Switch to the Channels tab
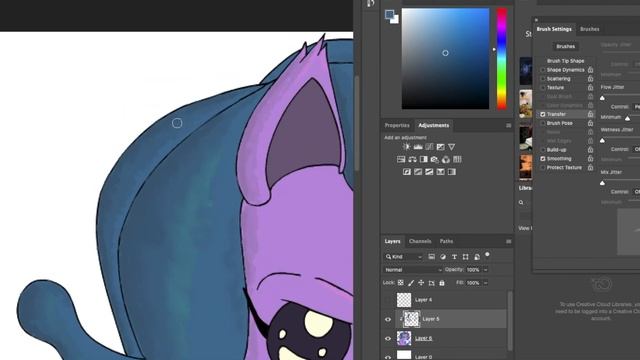The image size is (640, 360). (420, 242)
